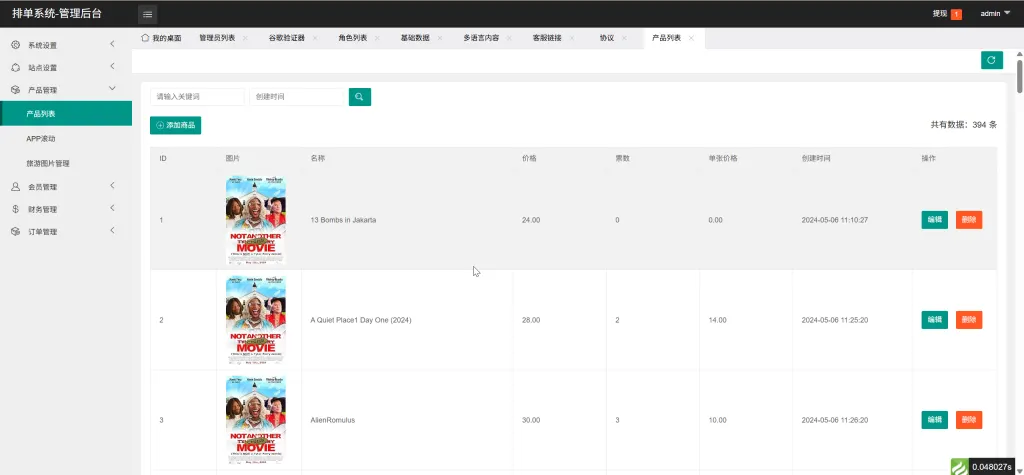Screen dimensions: 1024x475
Task: Close the 多语言内容 tab with its X
Action: click(x=509, y=39)
